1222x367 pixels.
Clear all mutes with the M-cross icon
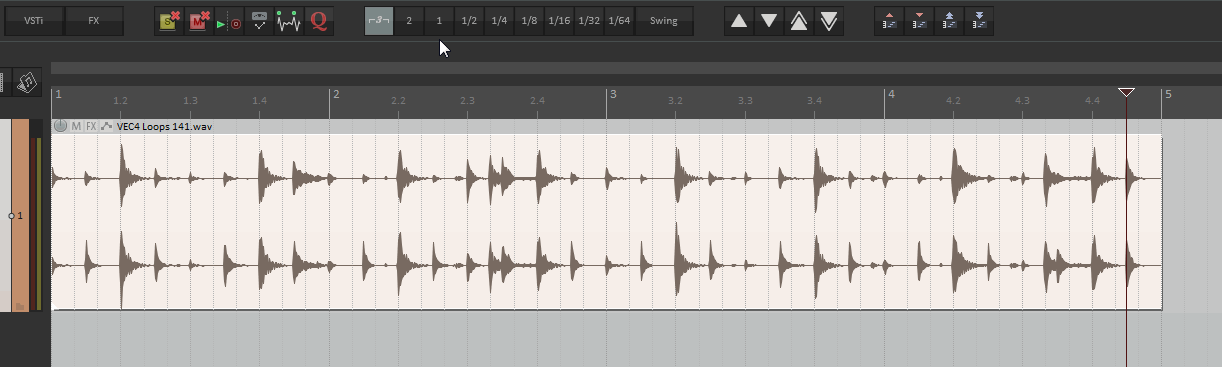pos(199,21)
